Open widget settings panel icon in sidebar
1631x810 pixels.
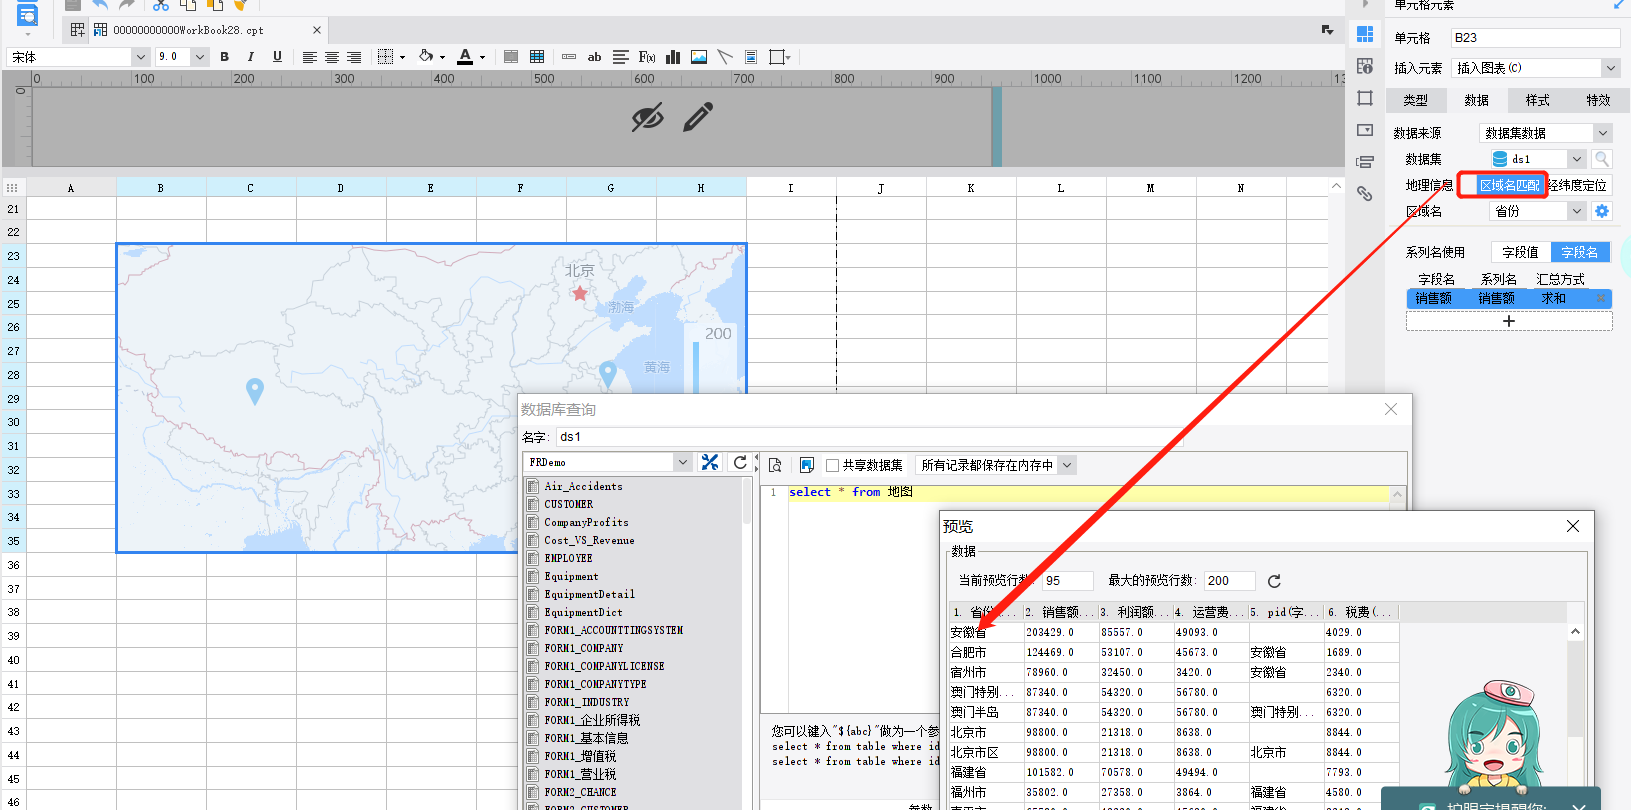pyautogui.click(x=1365, y=130)
